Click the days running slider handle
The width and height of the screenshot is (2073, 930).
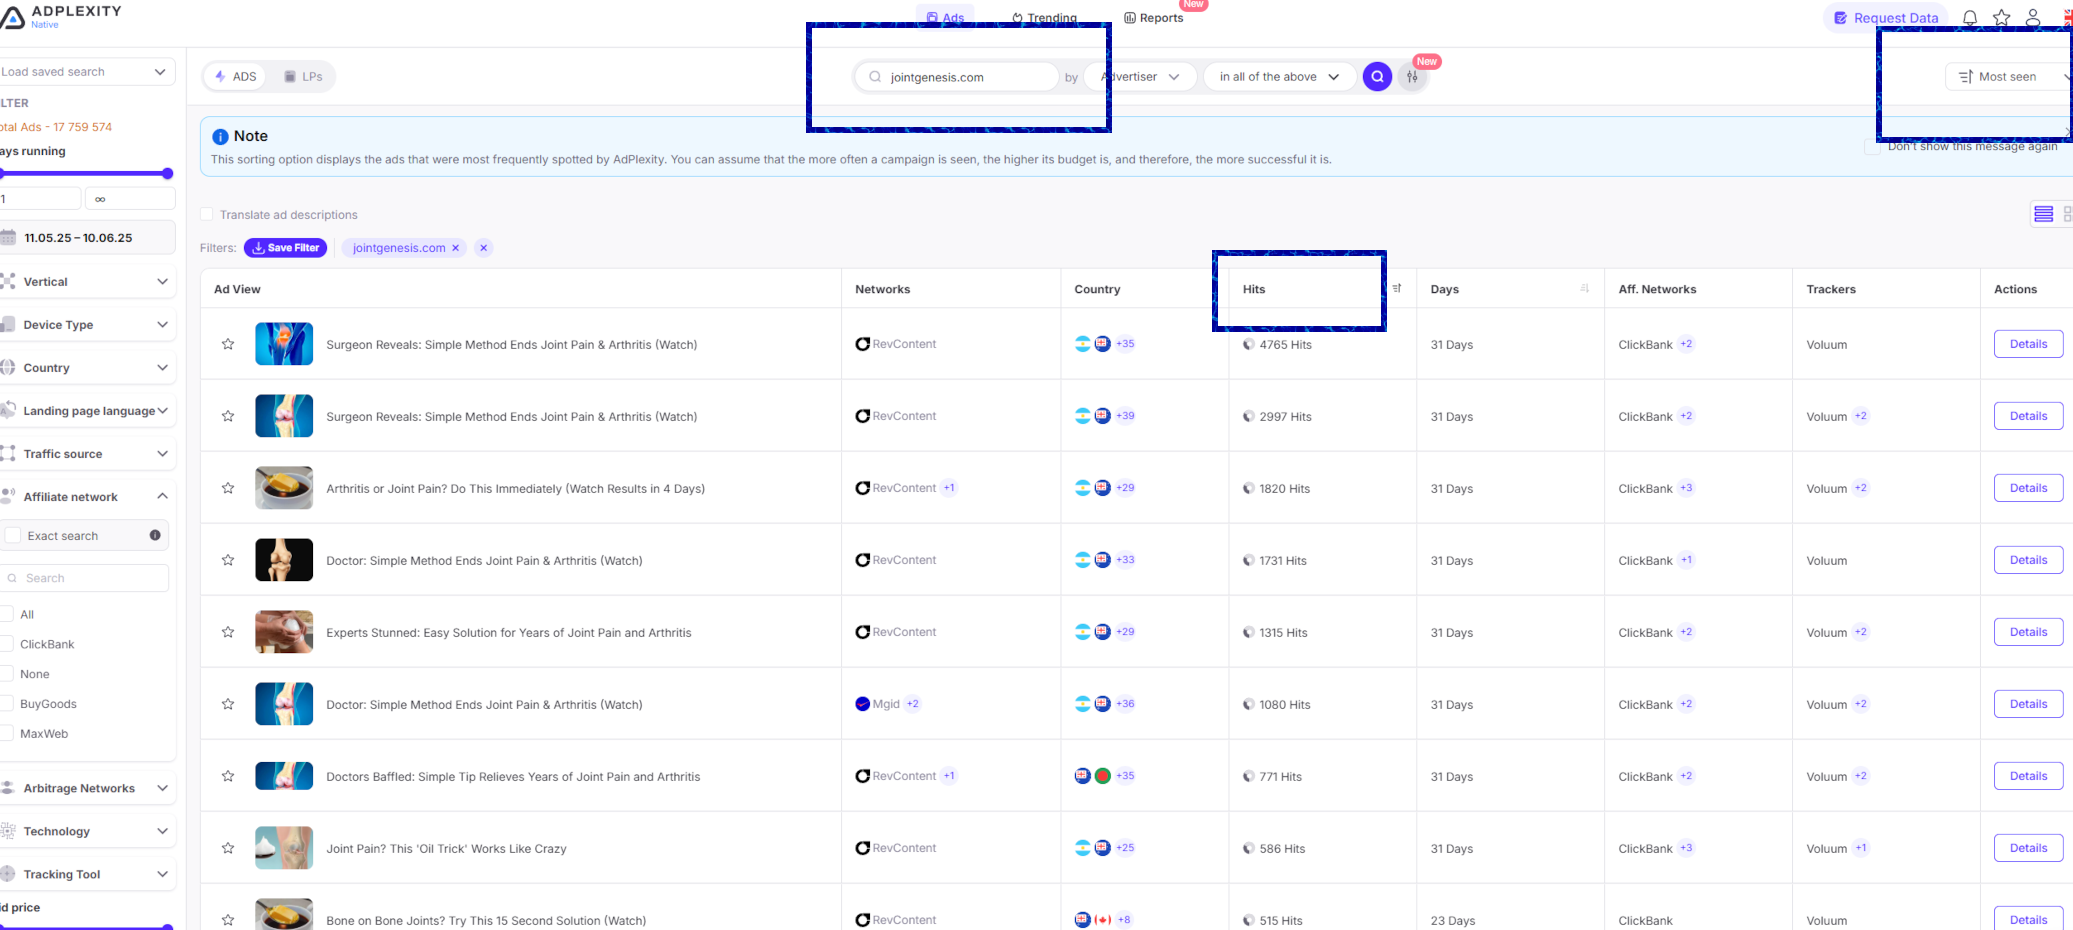(167, 174)
